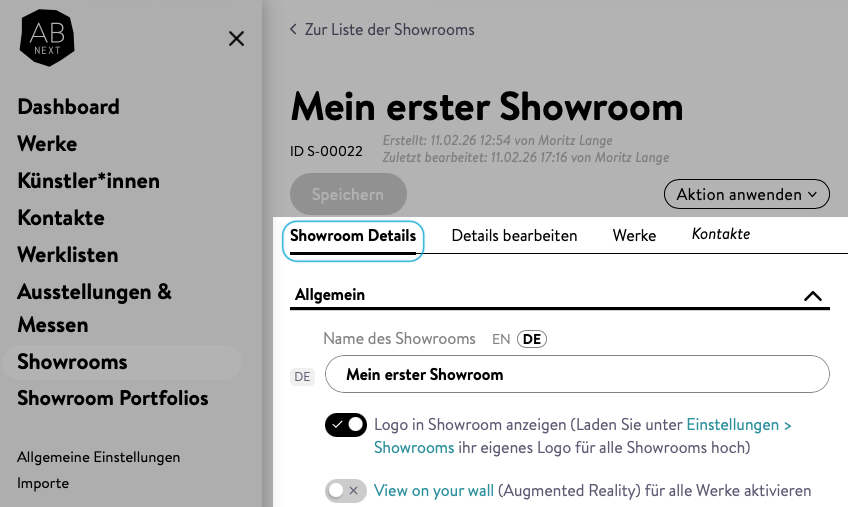Click the Name des Showrooms input field
The image size is (848, 507).
[x=577, y=375]
